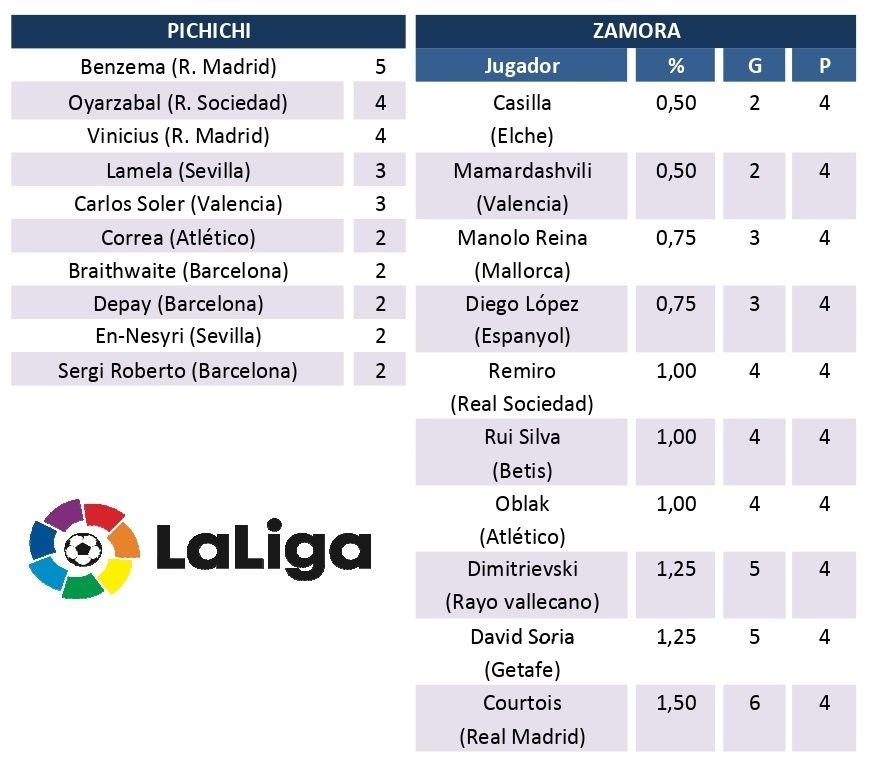Screen dimensions: 873x767
Task: Click Courtois's 1,50 coefficient value
Action: pos(676,704)
